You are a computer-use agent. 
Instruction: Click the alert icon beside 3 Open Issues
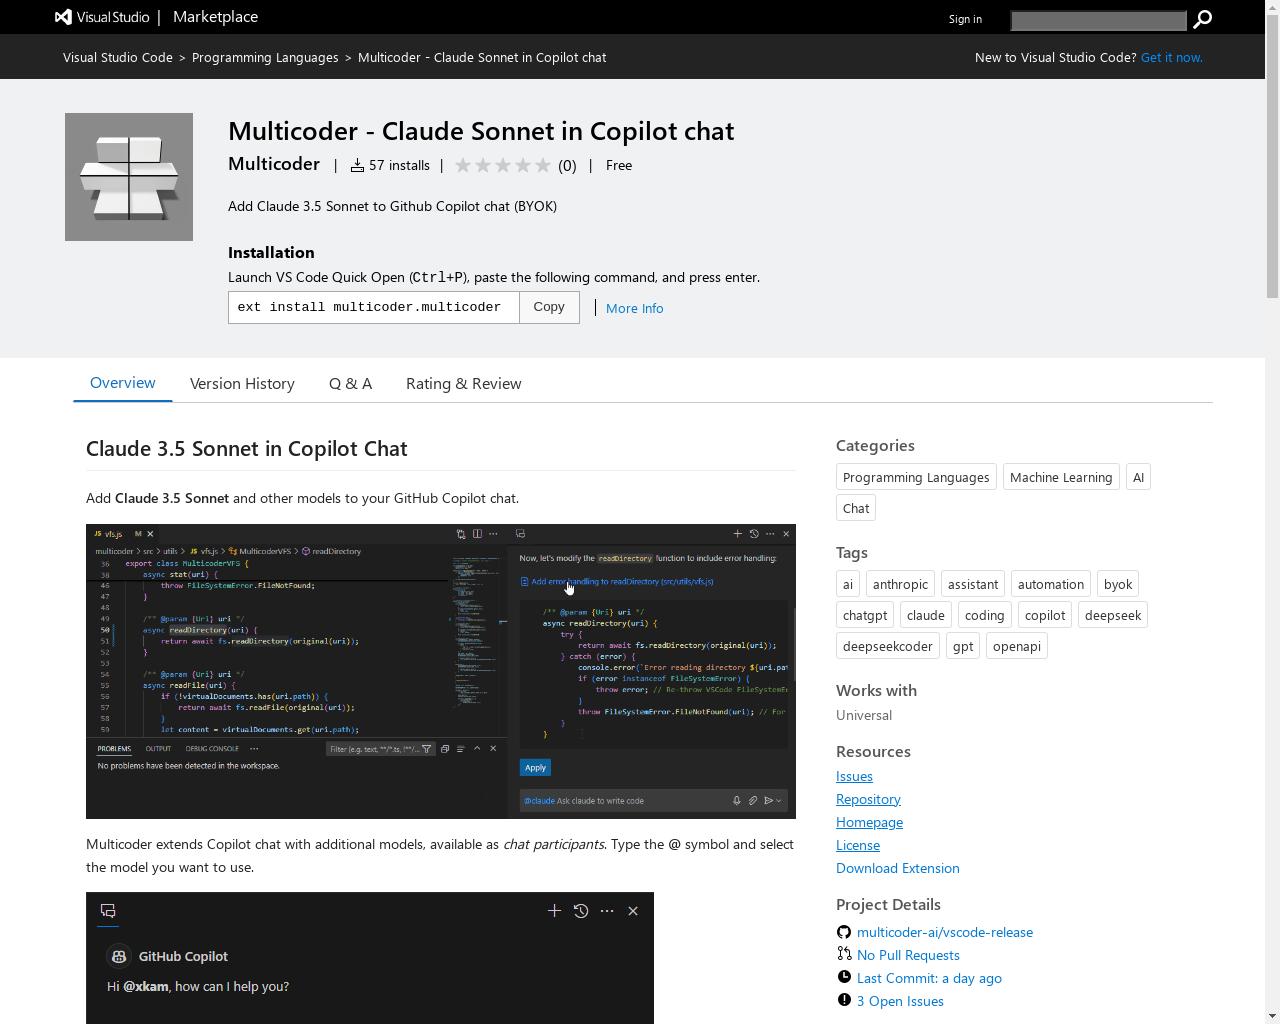pos(844,1001)
